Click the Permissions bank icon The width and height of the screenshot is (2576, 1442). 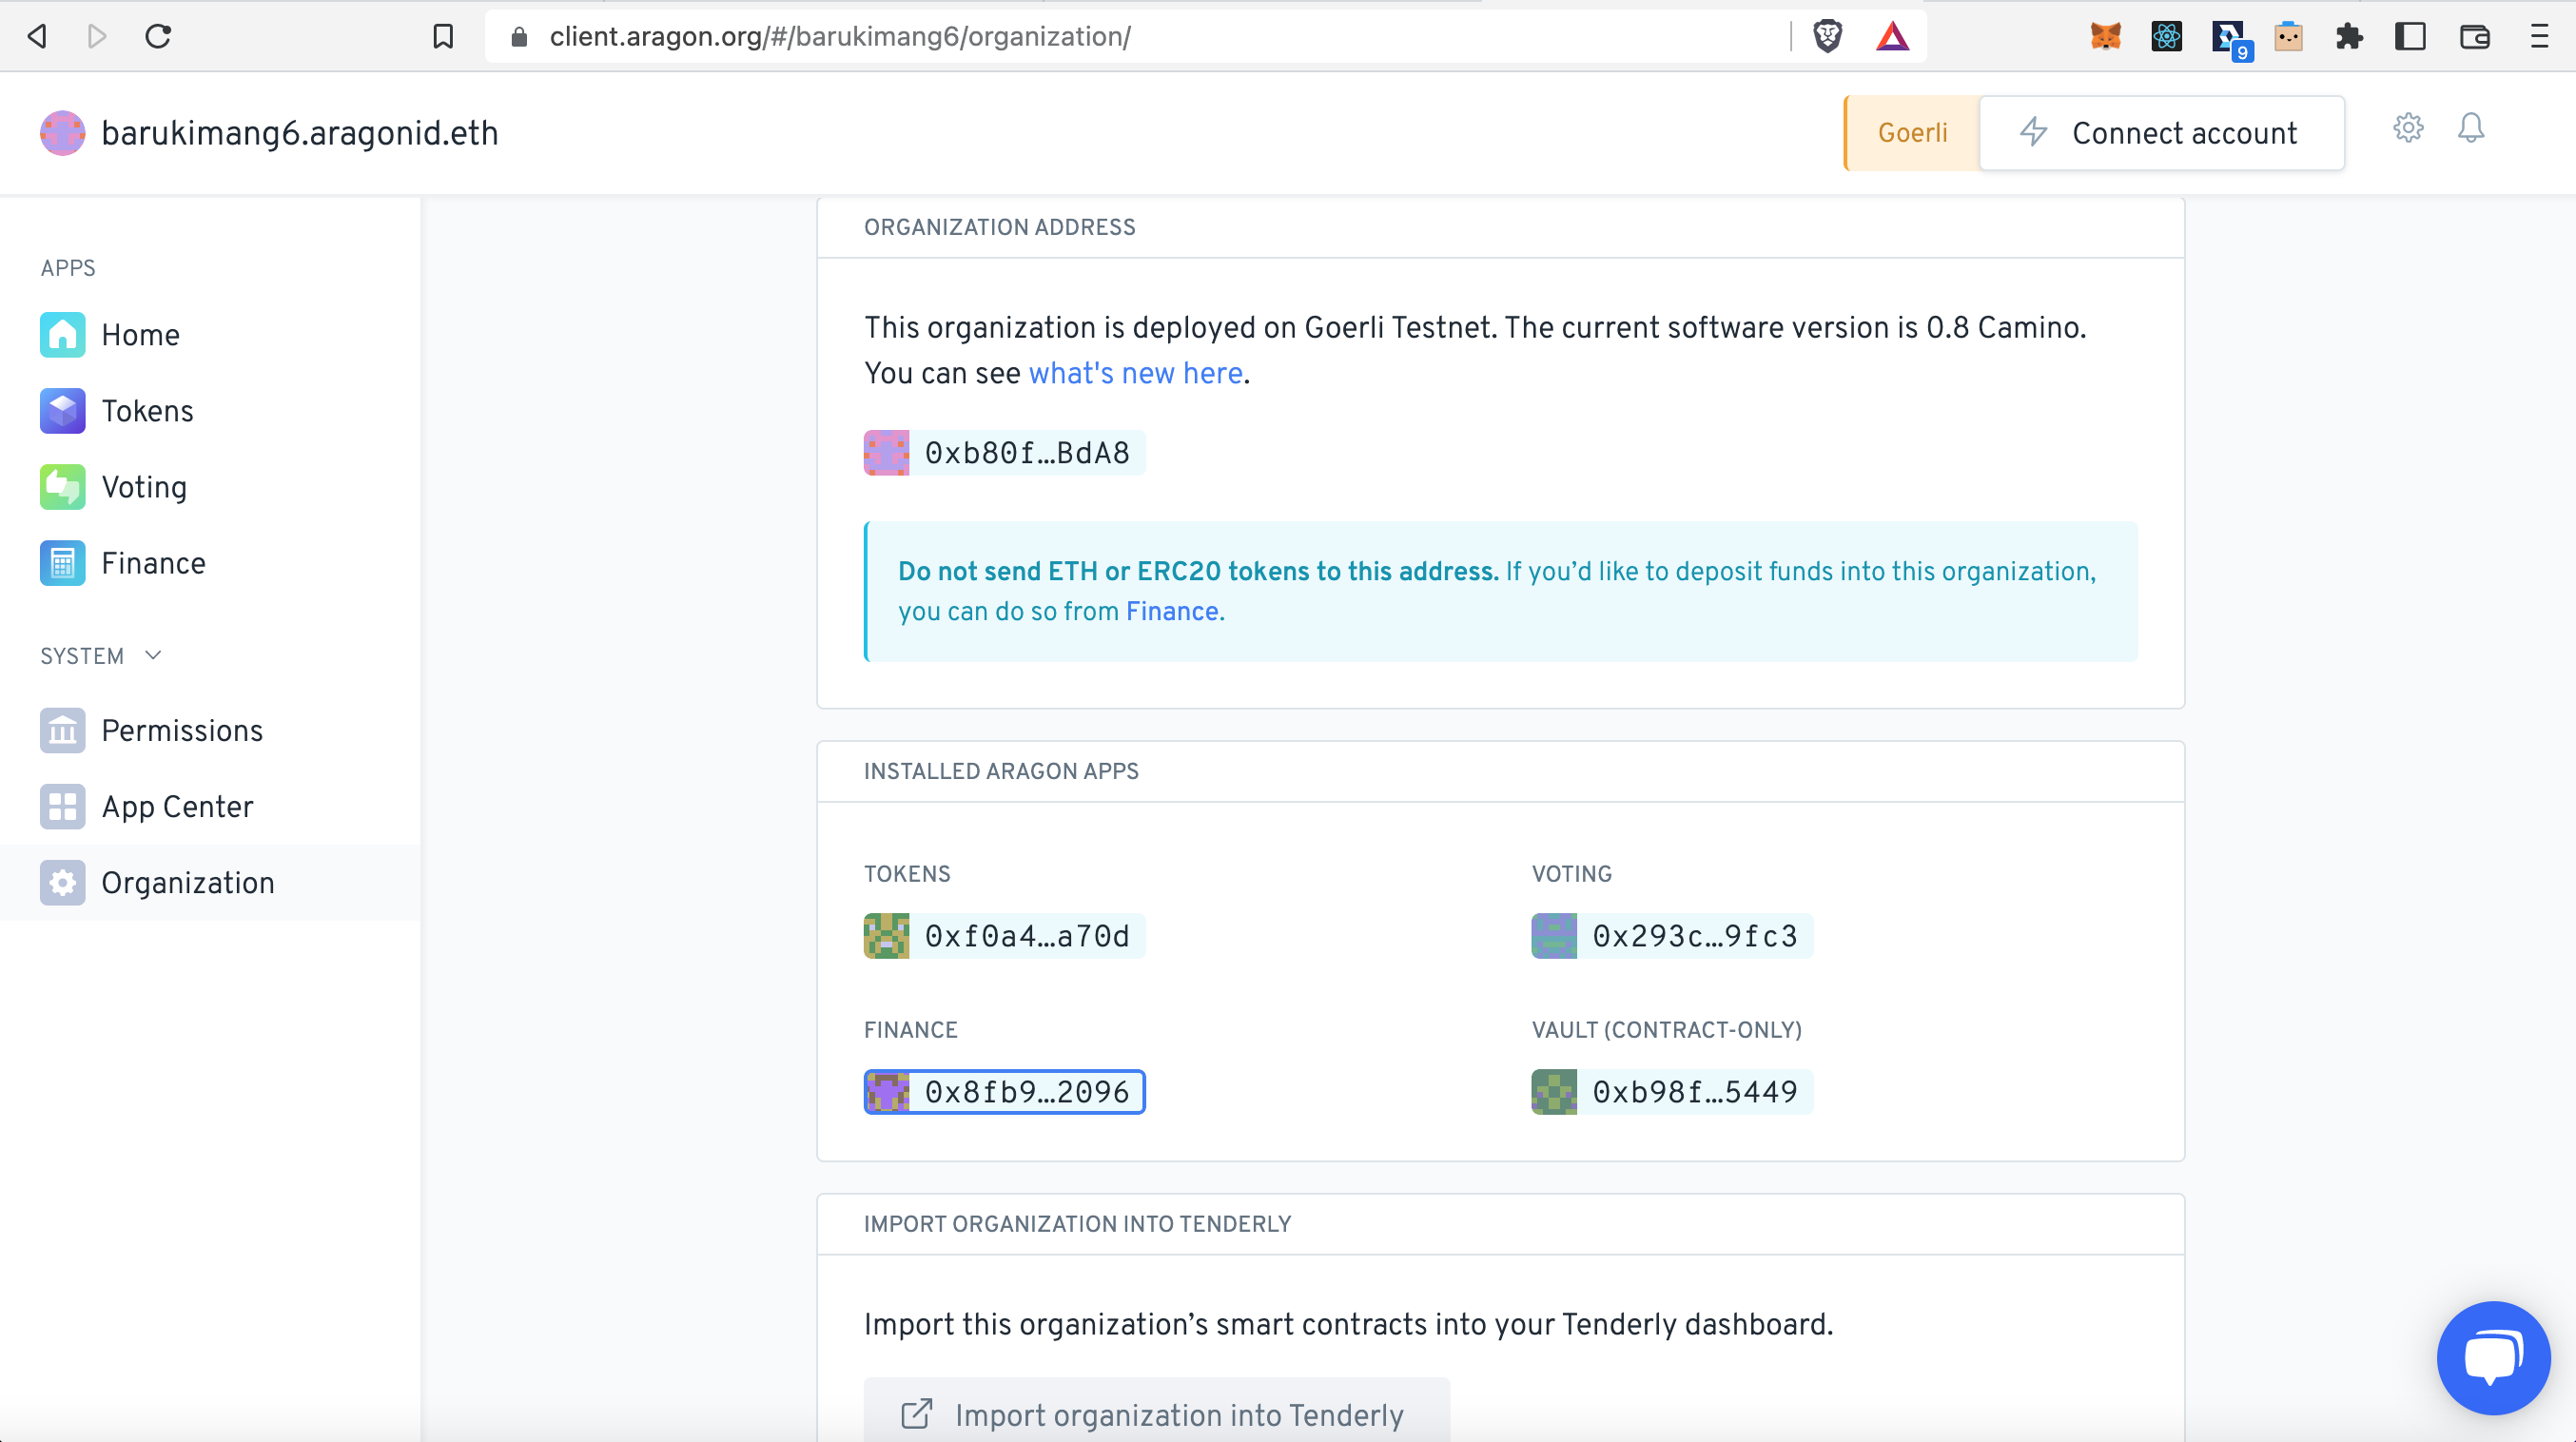pos(62,731)
